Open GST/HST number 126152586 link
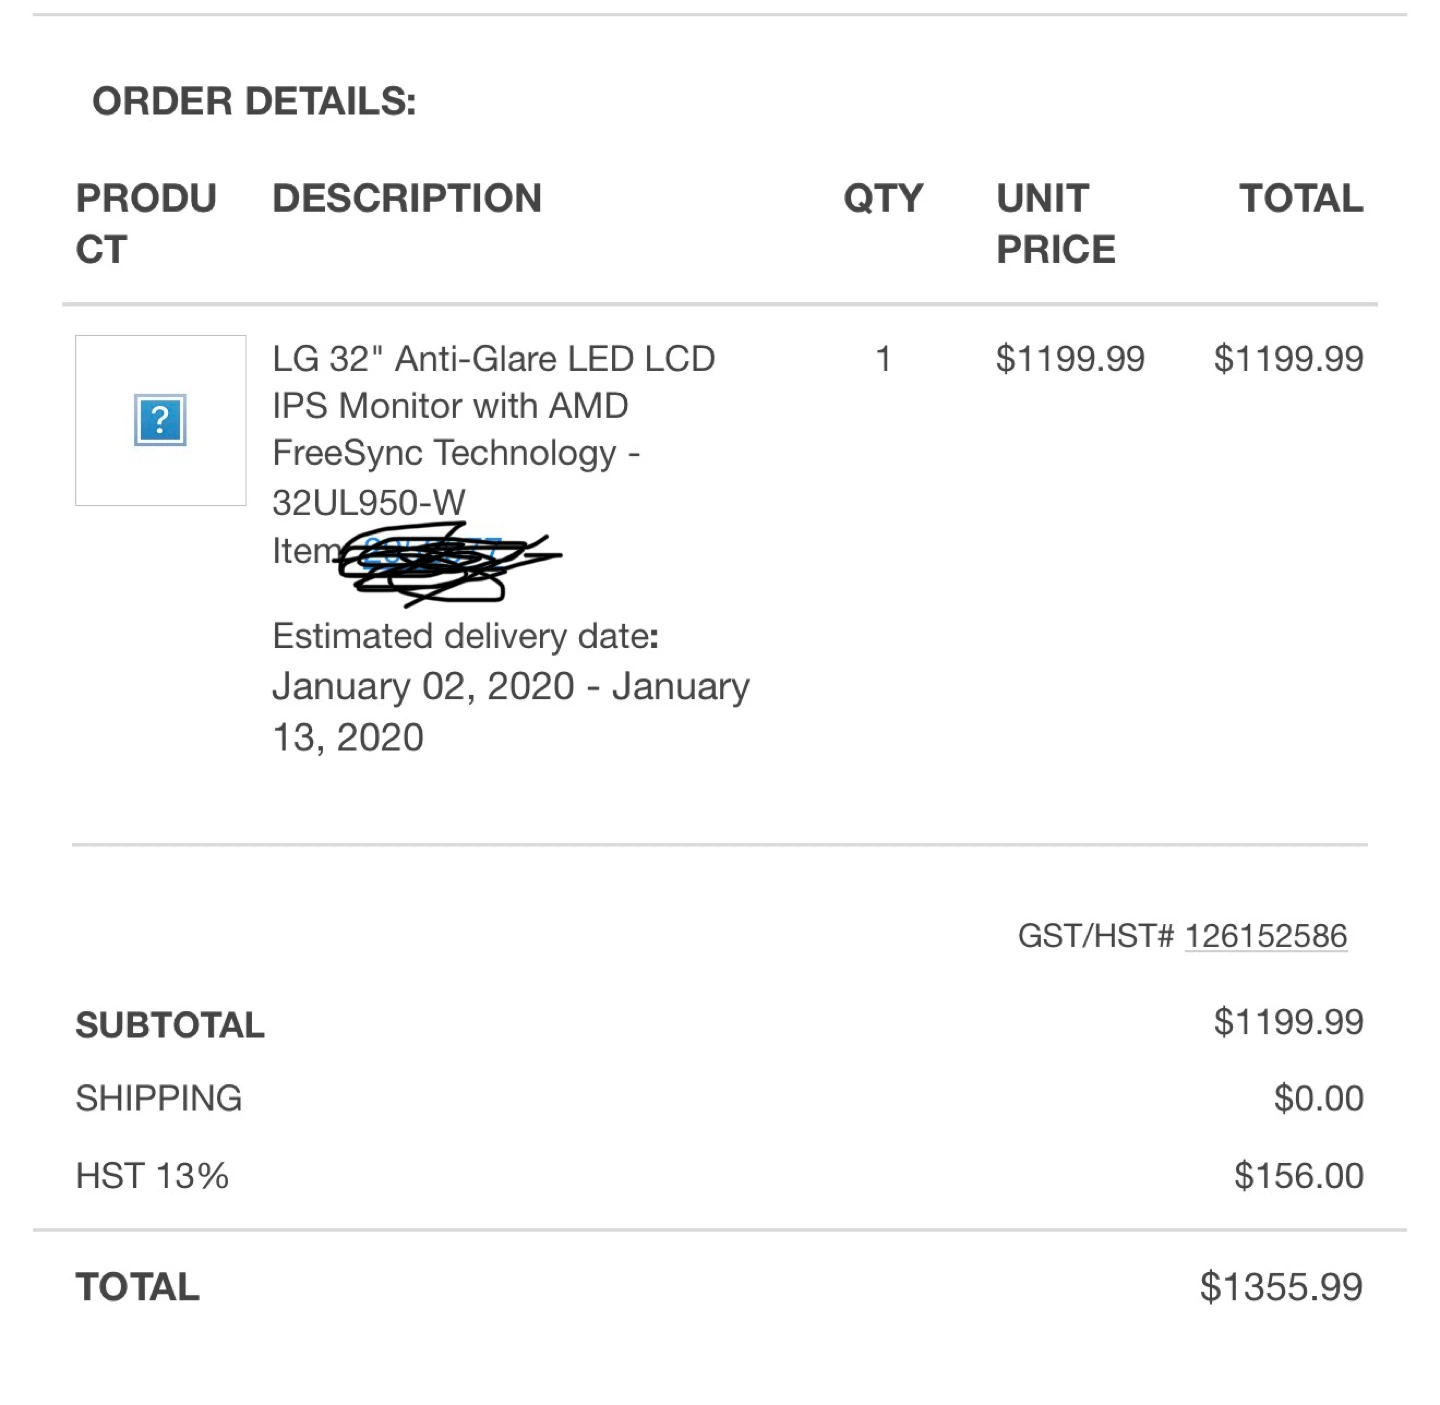Screen dimensions: 1440x1405 click(1266, 936)
